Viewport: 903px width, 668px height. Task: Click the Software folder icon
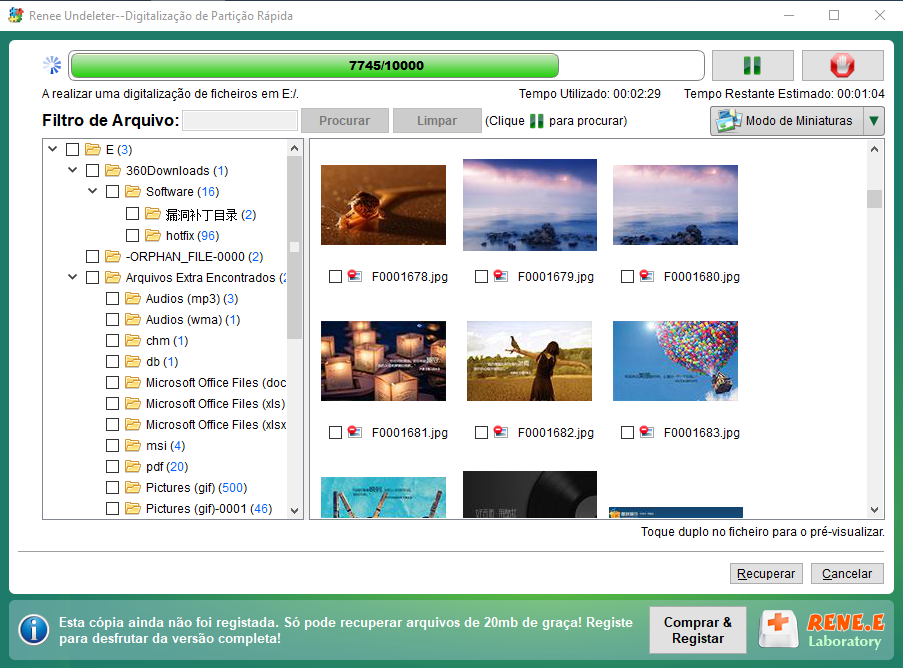point(133,191)
